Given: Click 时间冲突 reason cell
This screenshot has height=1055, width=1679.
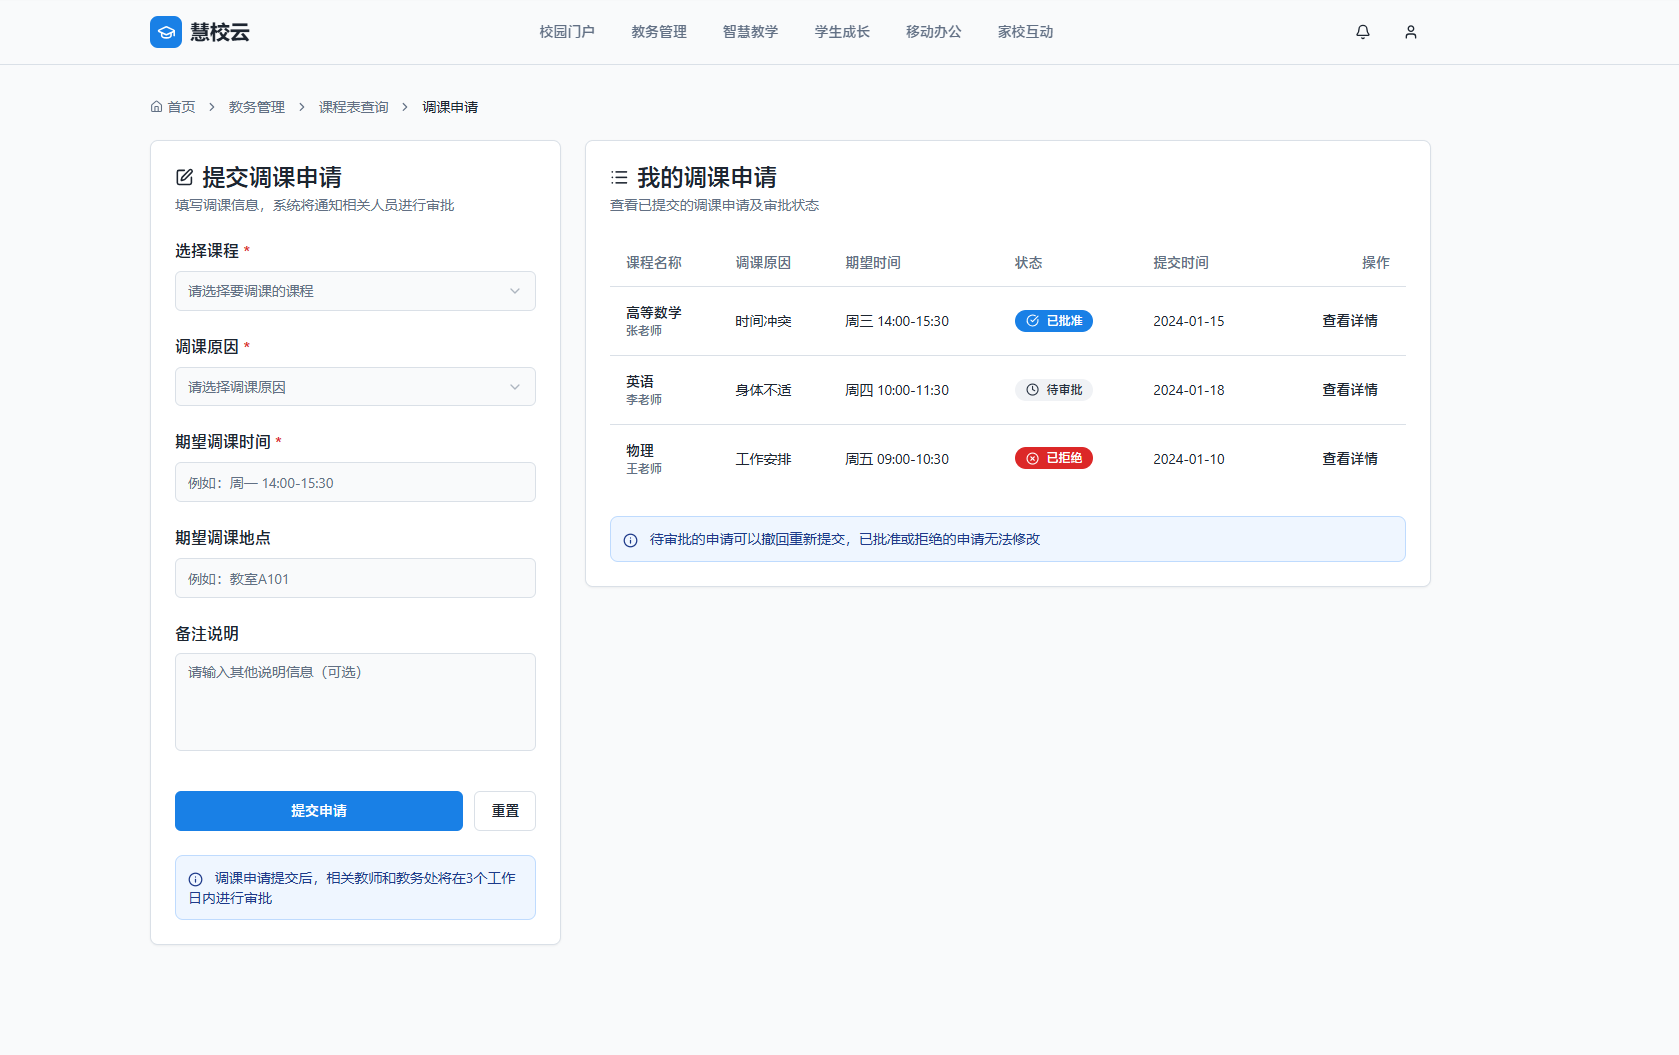Looking at the screenshot, I should 763,321.
